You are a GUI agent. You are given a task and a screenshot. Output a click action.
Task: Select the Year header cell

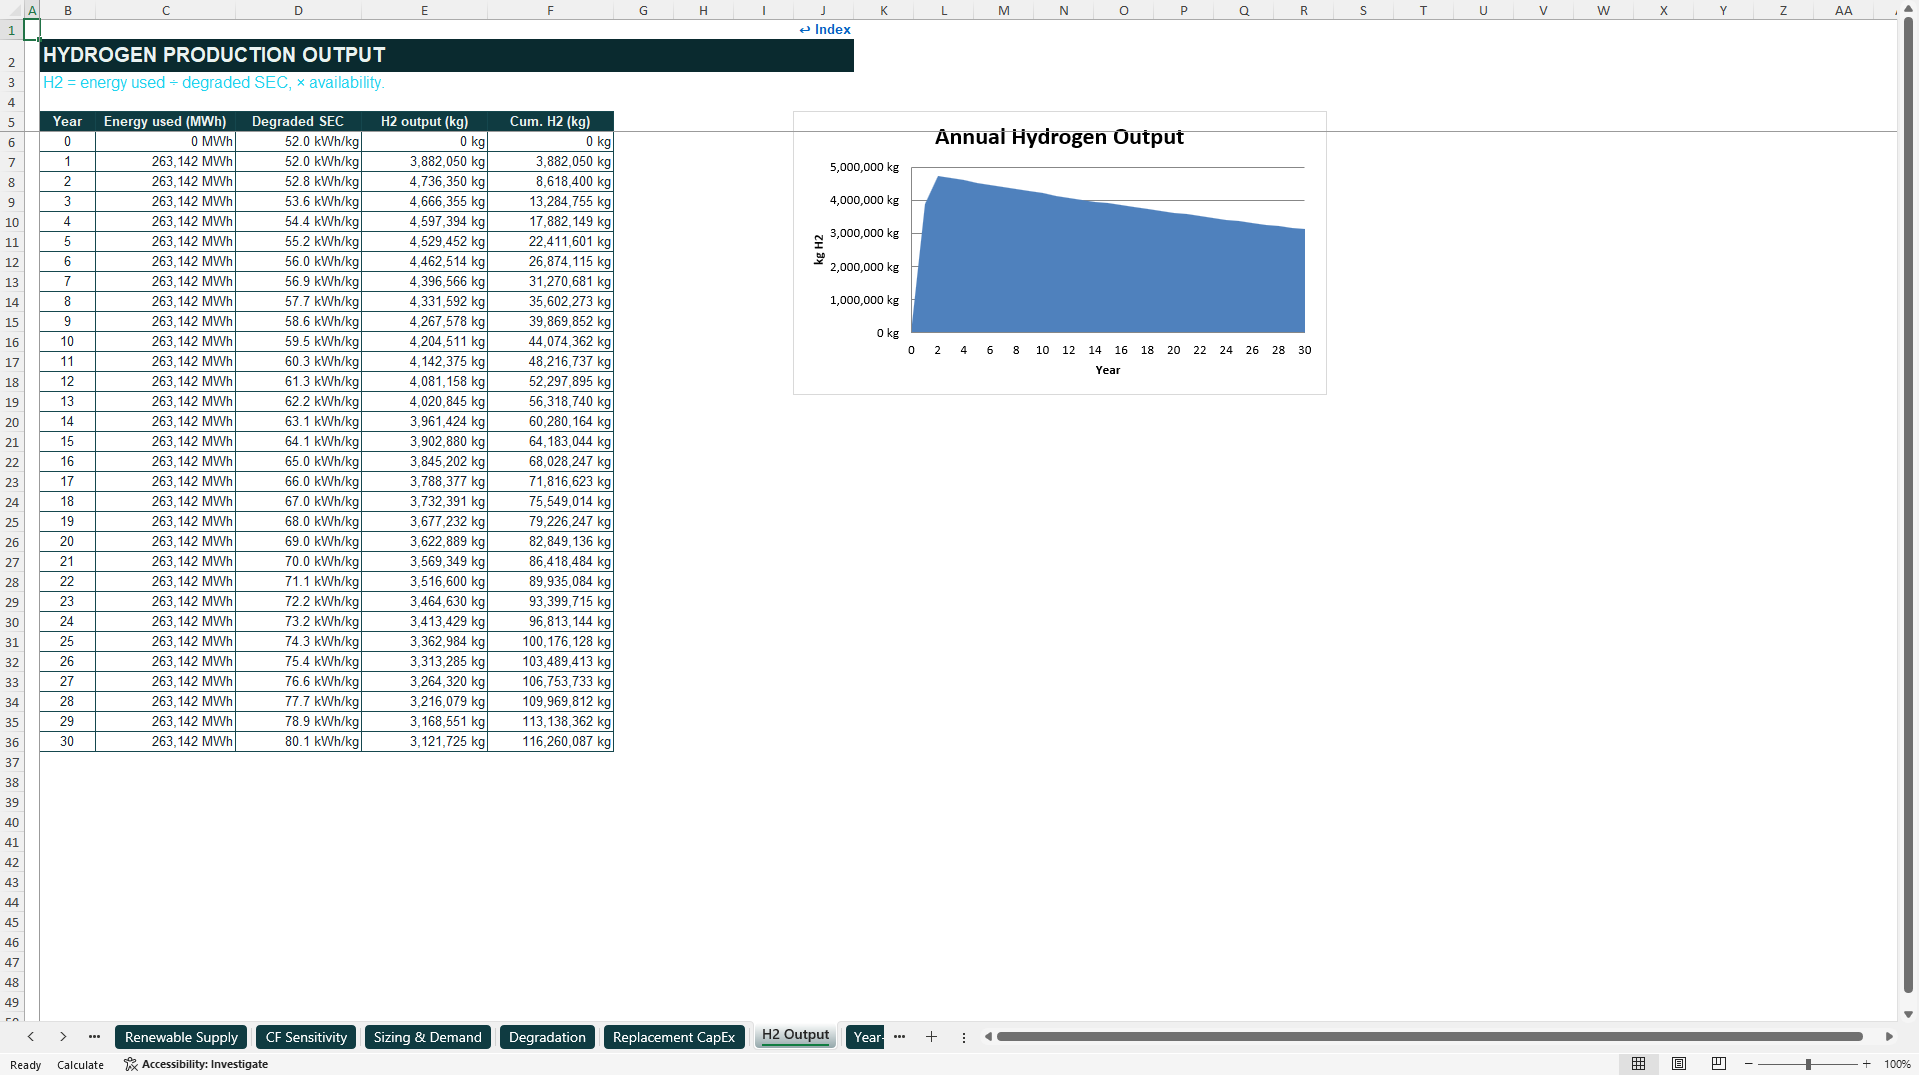click(x=67, y=121)
